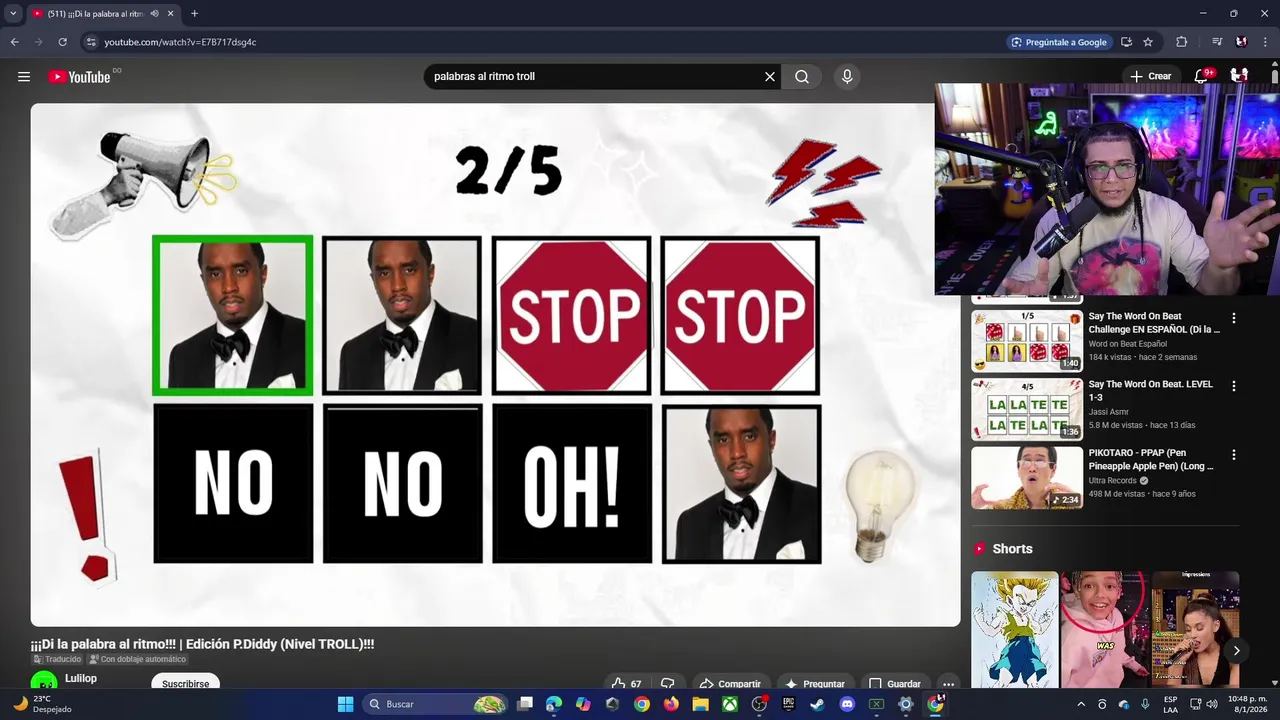Close the YouTube browser tab
Screen dimensions: 1280x720
171,14
